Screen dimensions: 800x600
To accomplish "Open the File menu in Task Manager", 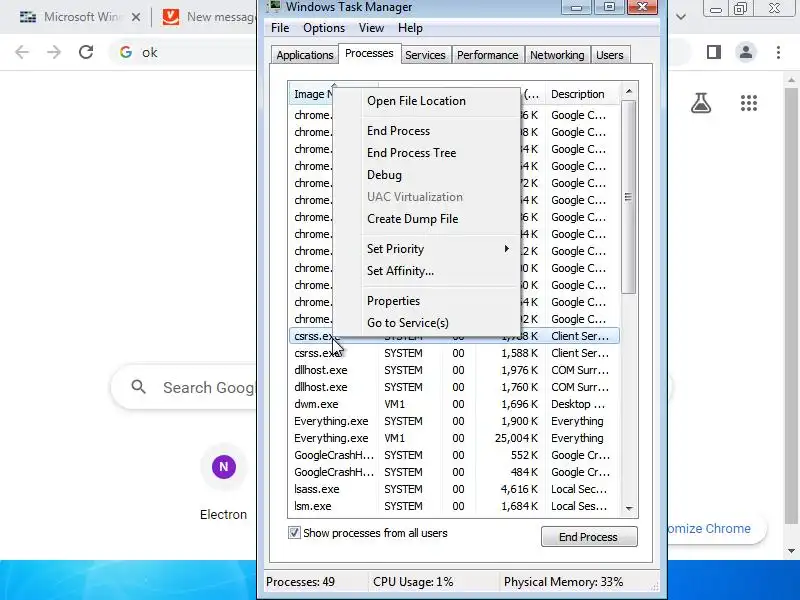I will pyautogui.click(x=280, y=28).
